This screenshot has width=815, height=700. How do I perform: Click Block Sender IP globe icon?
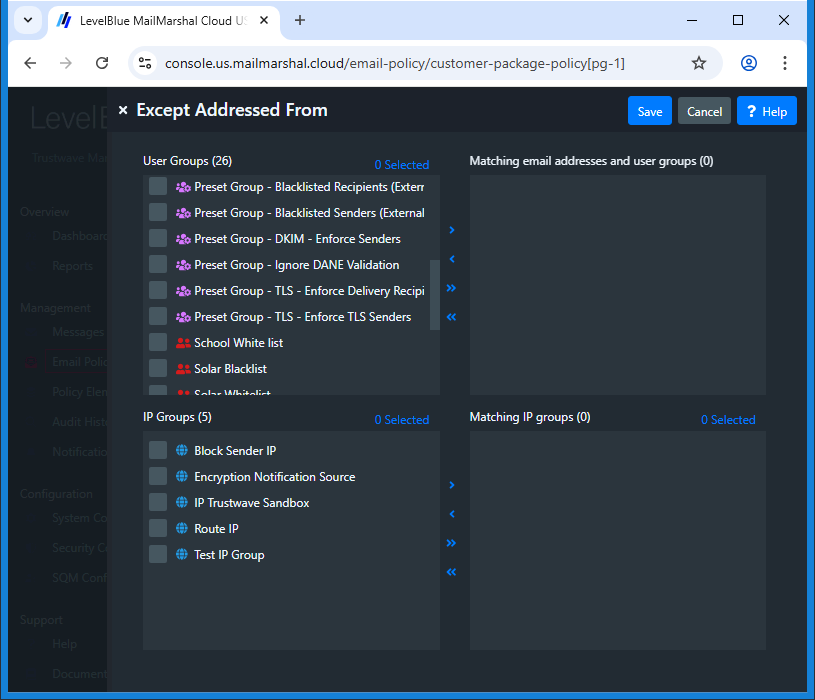pyautogui.click(x=181, y=450)
